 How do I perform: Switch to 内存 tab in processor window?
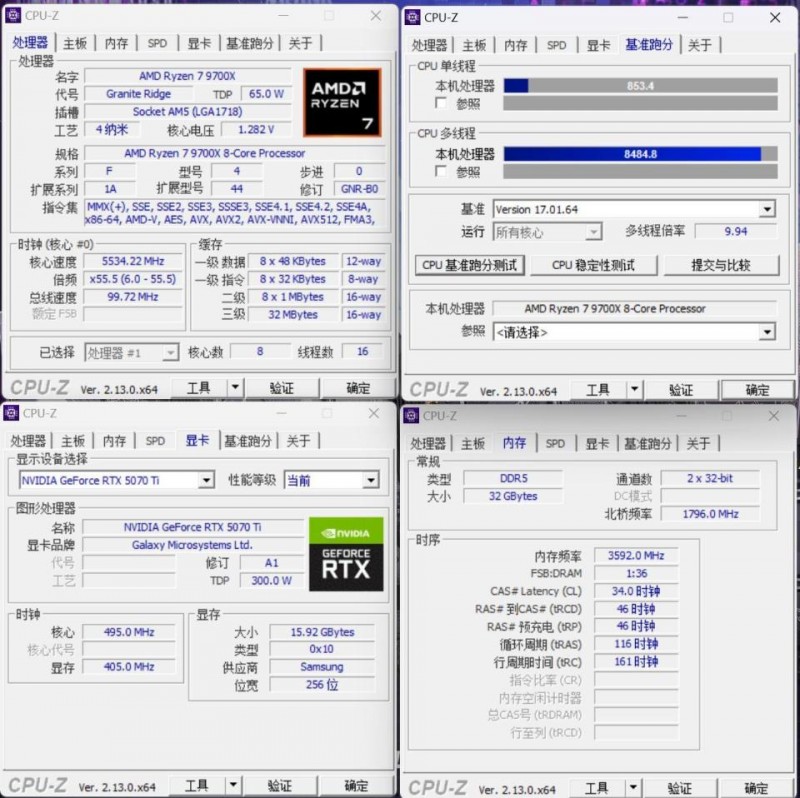[116, 43]
